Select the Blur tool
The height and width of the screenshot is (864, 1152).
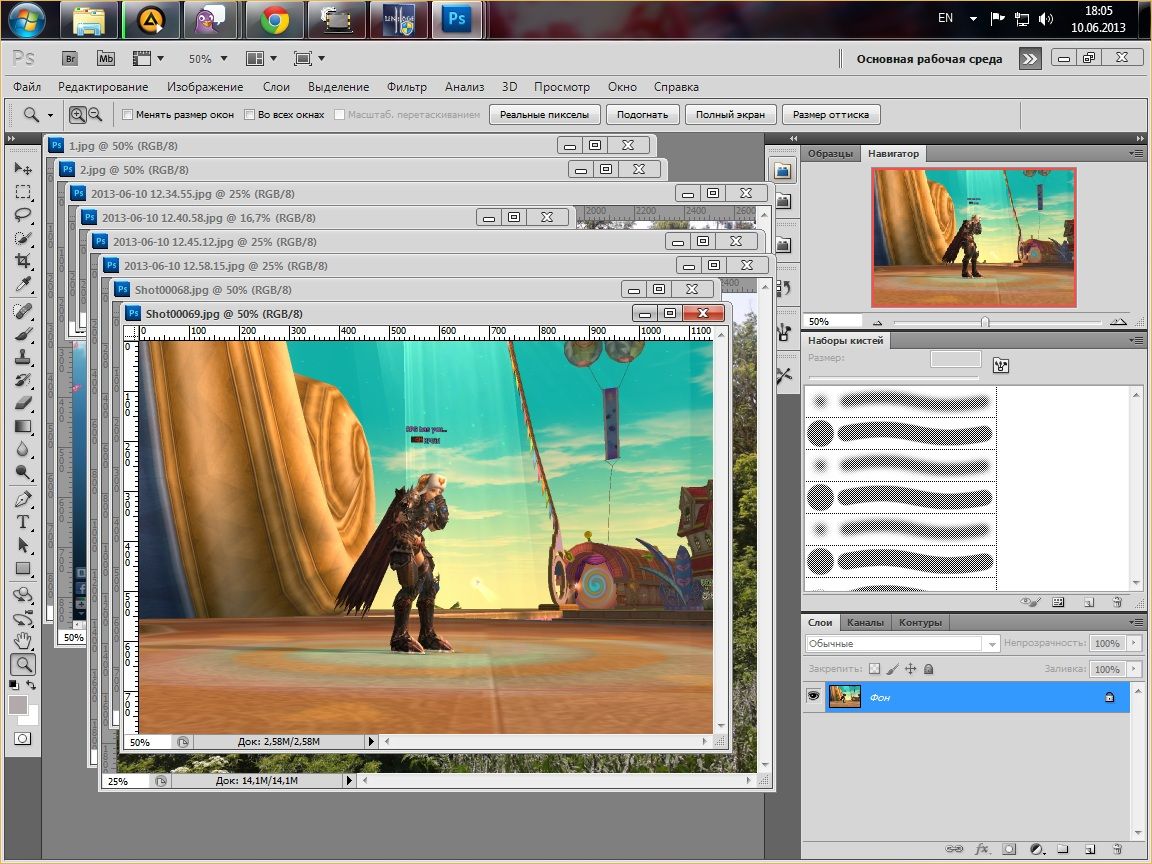23,449
